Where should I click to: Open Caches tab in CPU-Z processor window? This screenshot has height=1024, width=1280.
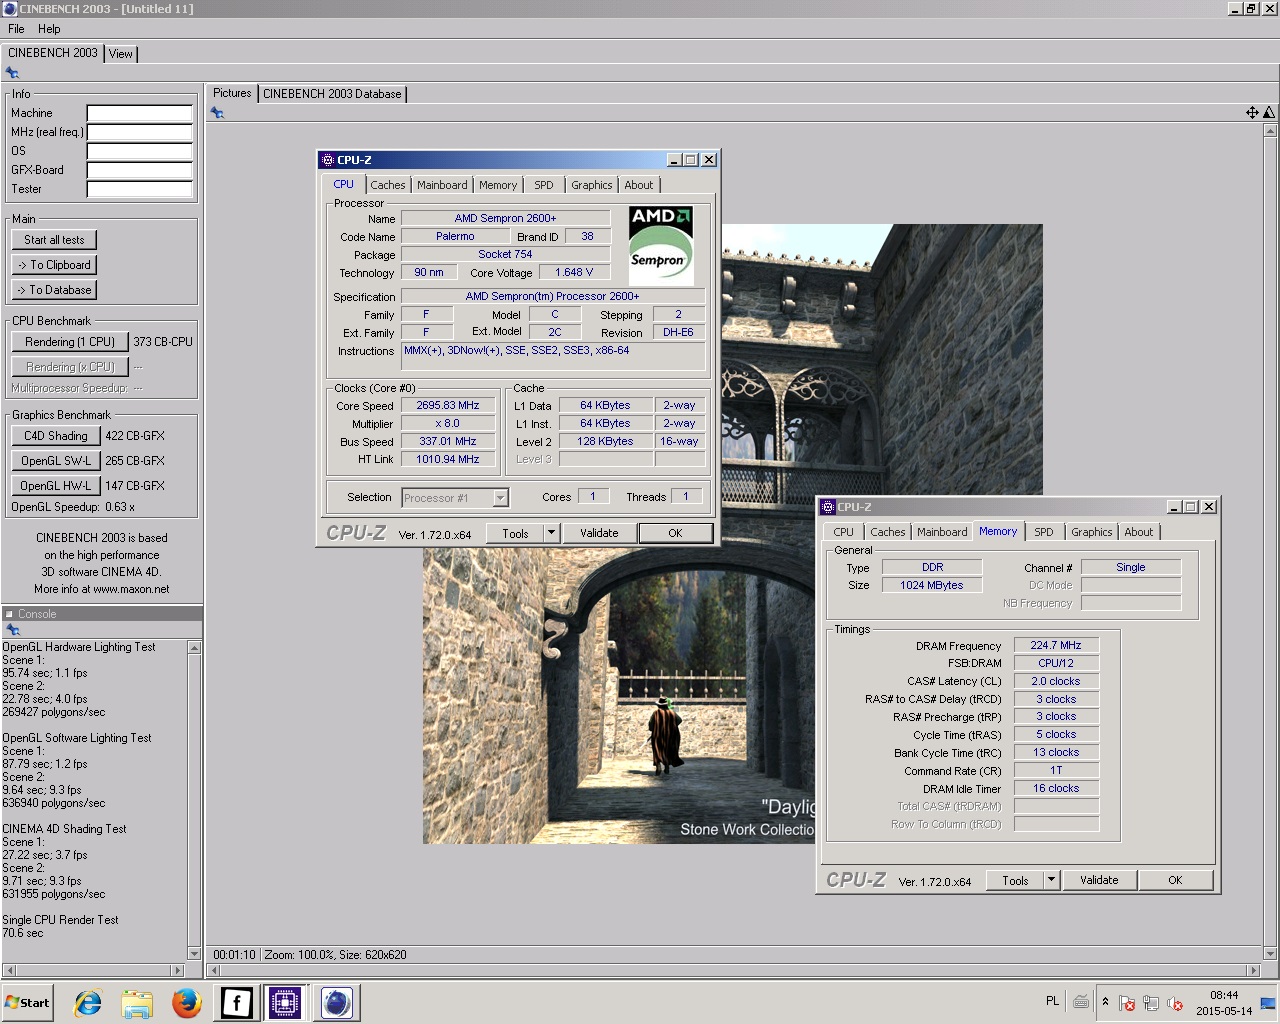click(388, 185)
